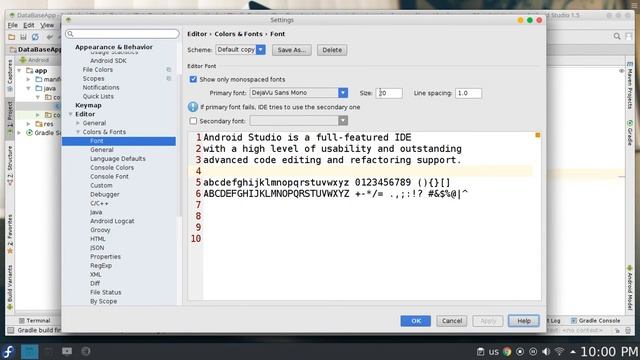Click the search magnifier in Android Studio toolbar
Image resolution: width=640 pixels, height=360 pixels.
coord(617,36)
